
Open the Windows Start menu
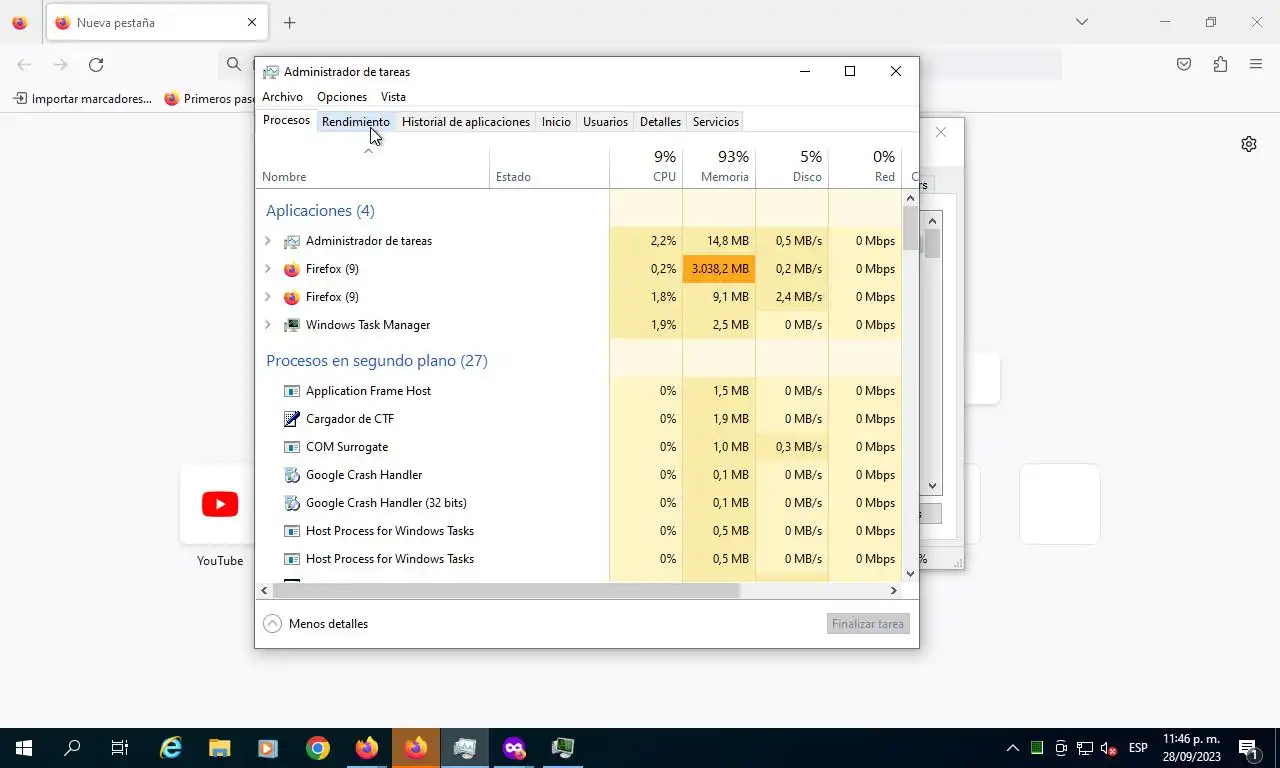24,748
